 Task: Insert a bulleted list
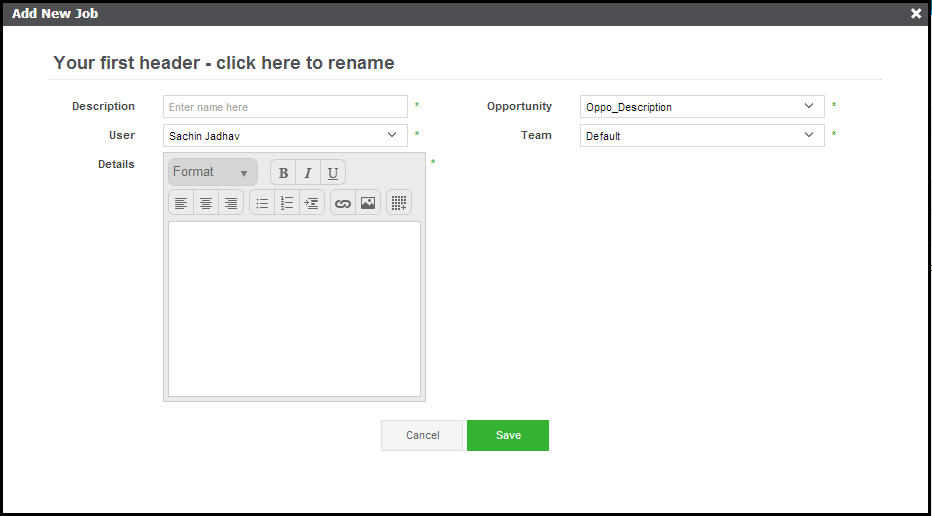click(x=262, y=203)
